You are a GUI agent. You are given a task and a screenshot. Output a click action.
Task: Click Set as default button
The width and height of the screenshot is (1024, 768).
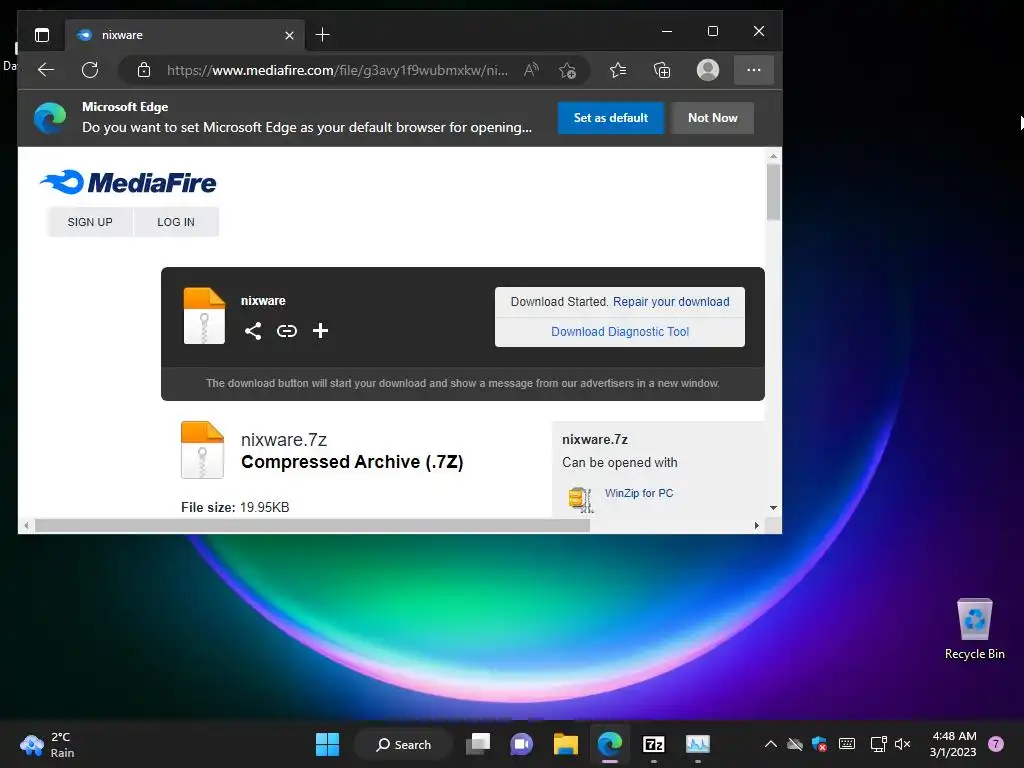click(611, 118)
